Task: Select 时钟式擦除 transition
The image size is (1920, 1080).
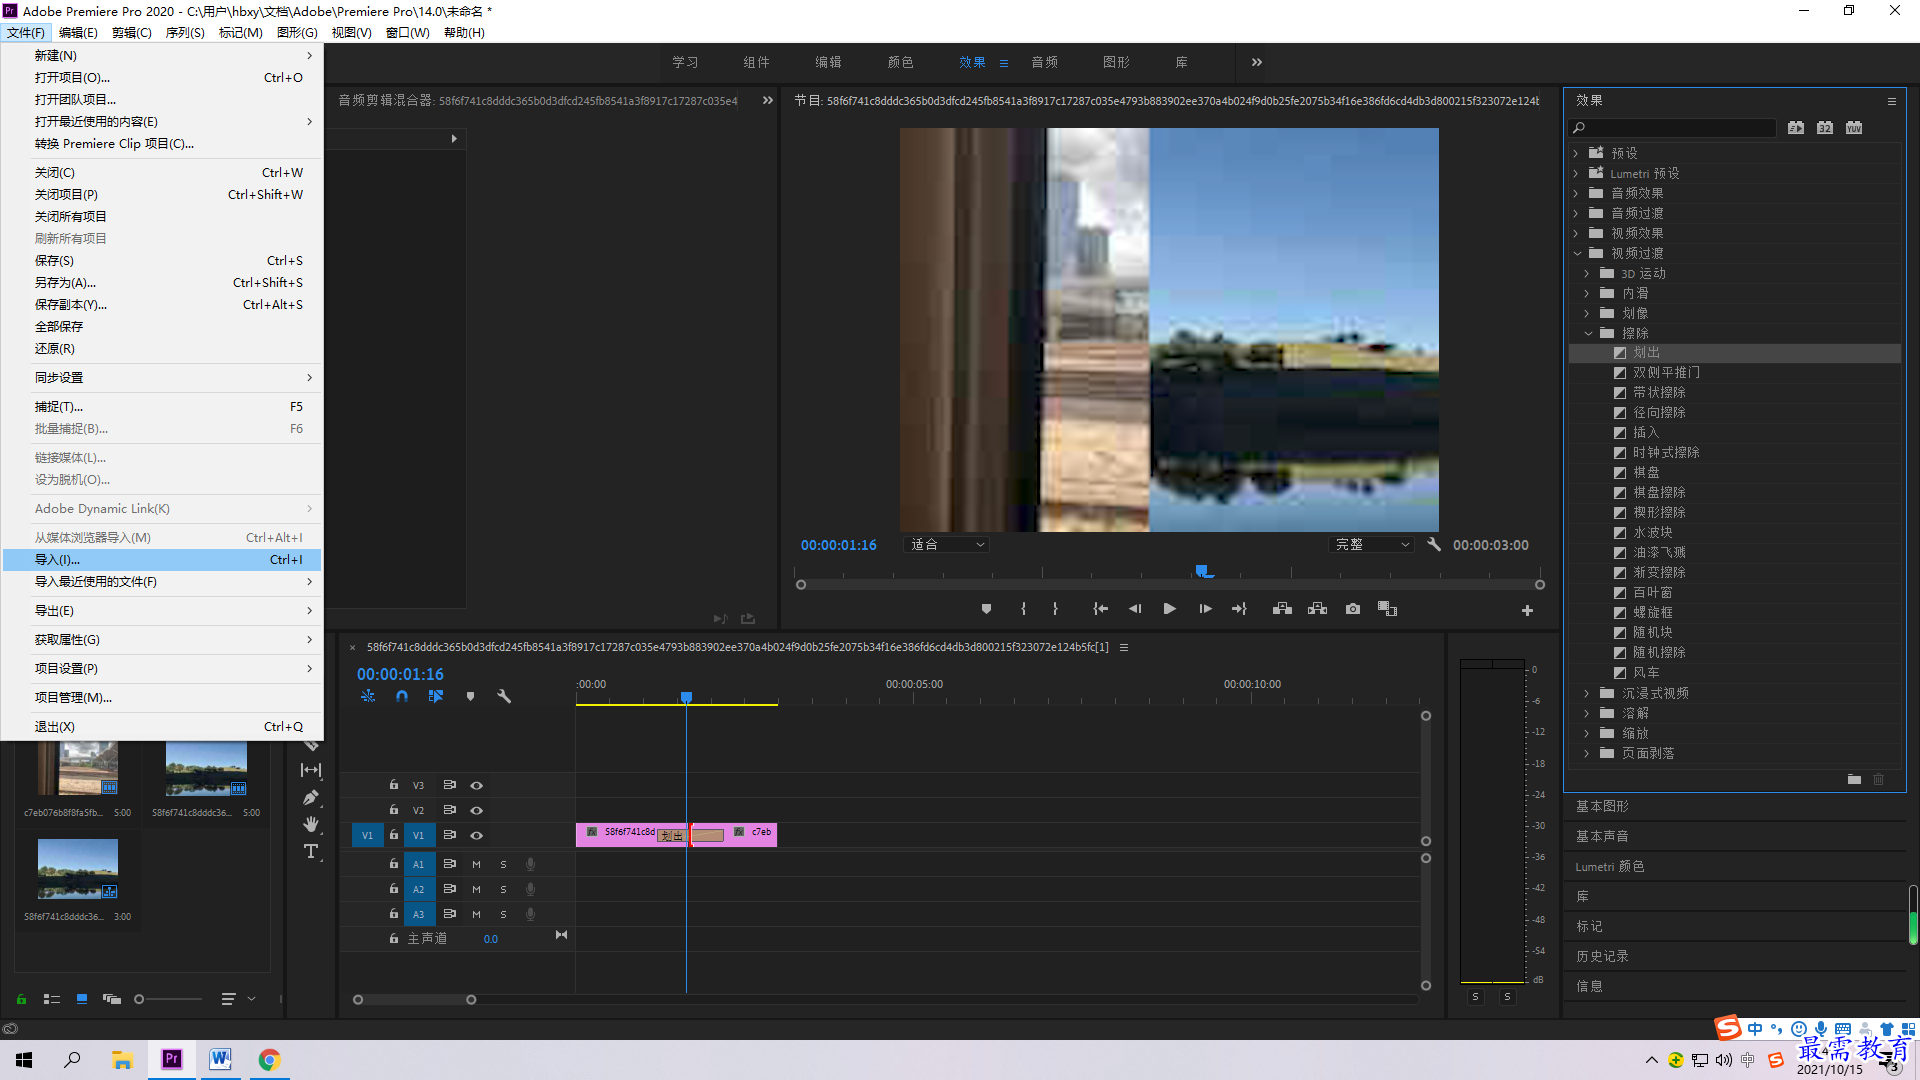Action: click(x=1666, y=452)
